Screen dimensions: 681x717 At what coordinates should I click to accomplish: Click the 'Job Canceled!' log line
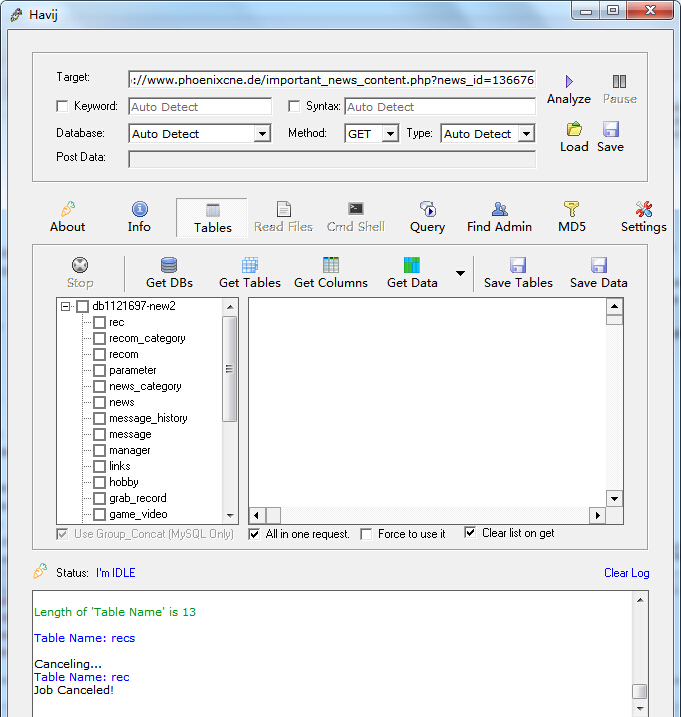(74, 690)
